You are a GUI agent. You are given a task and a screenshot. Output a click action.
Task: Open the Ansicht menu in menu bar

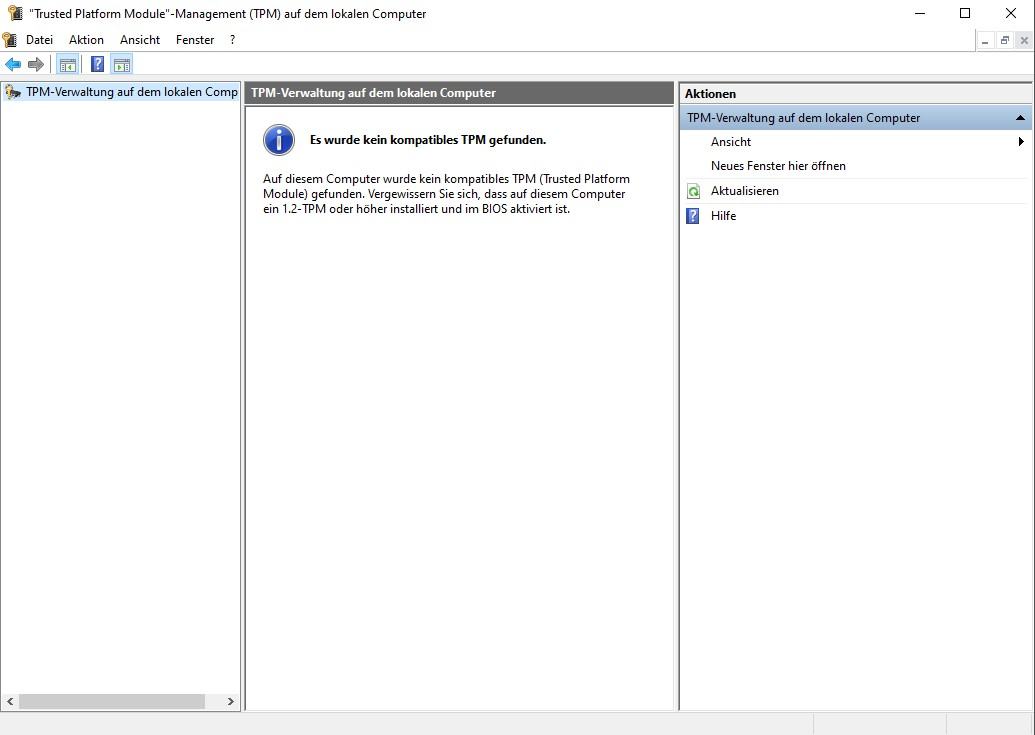coord(140,40)
